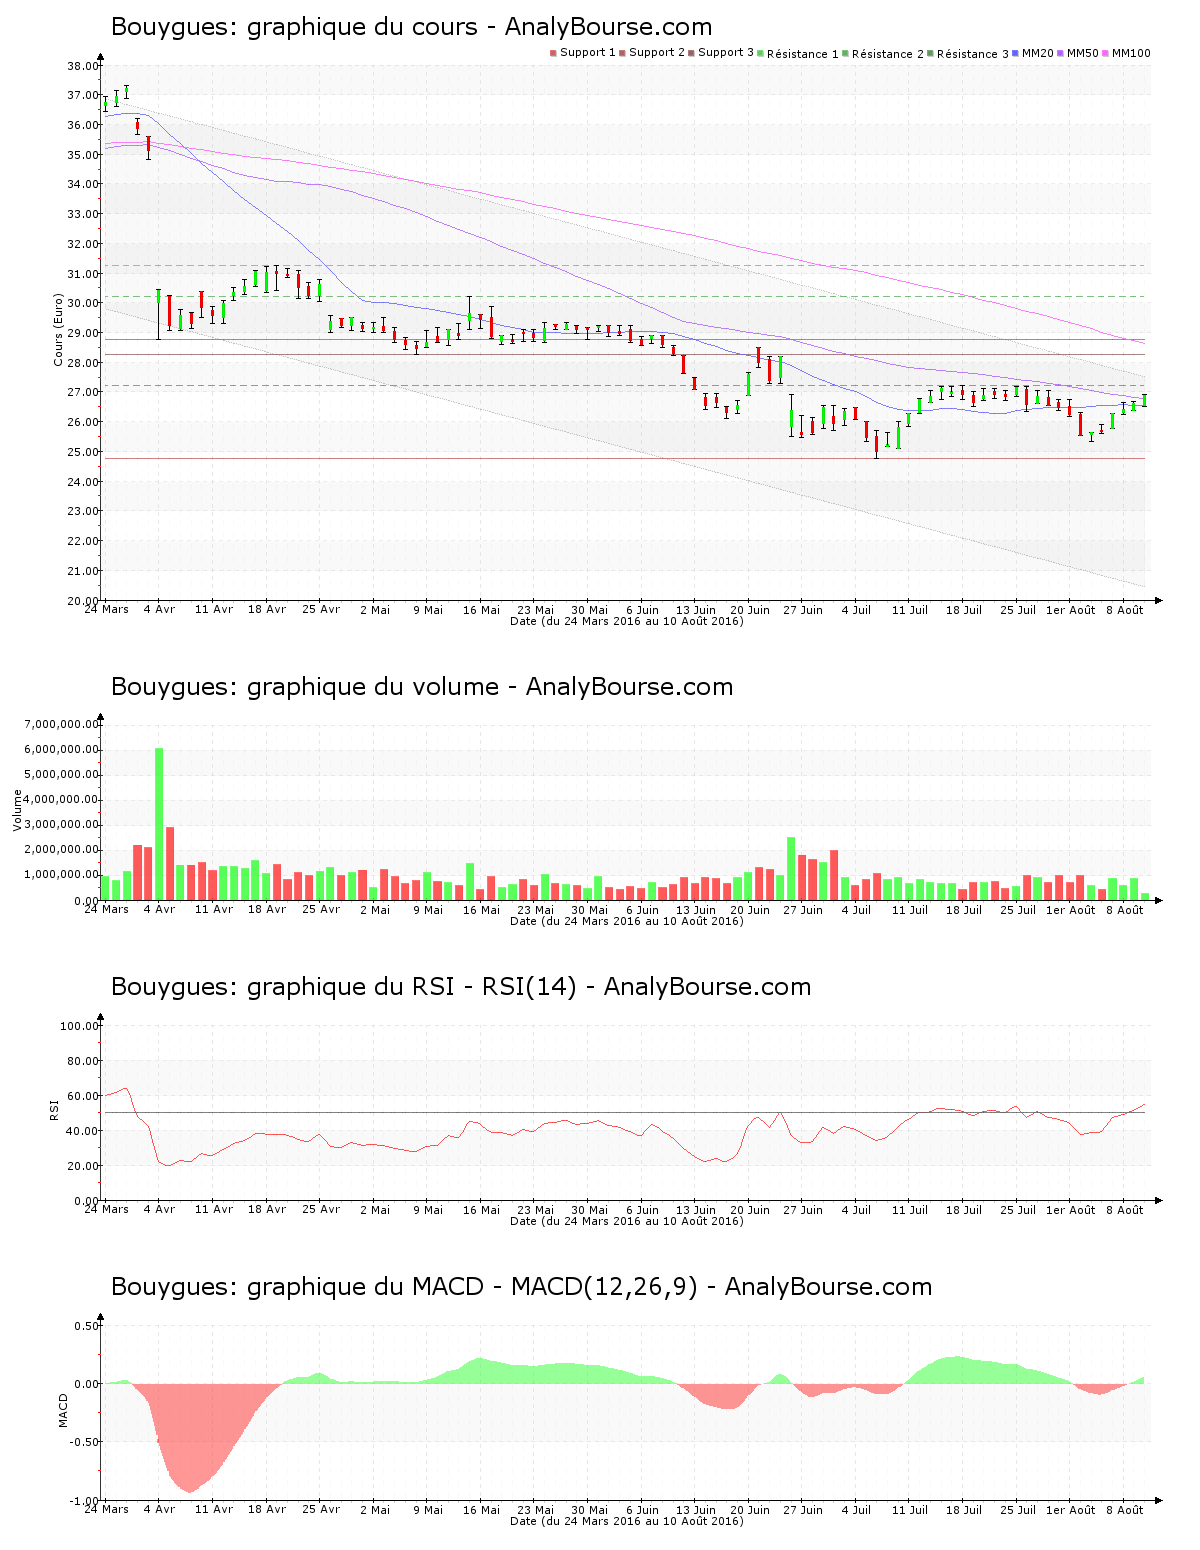Screen dimensions: 1200x1550
Task: Click the 'graphique du MACD - MACD(12,26,9)' title
Action: click(472, 1287)
